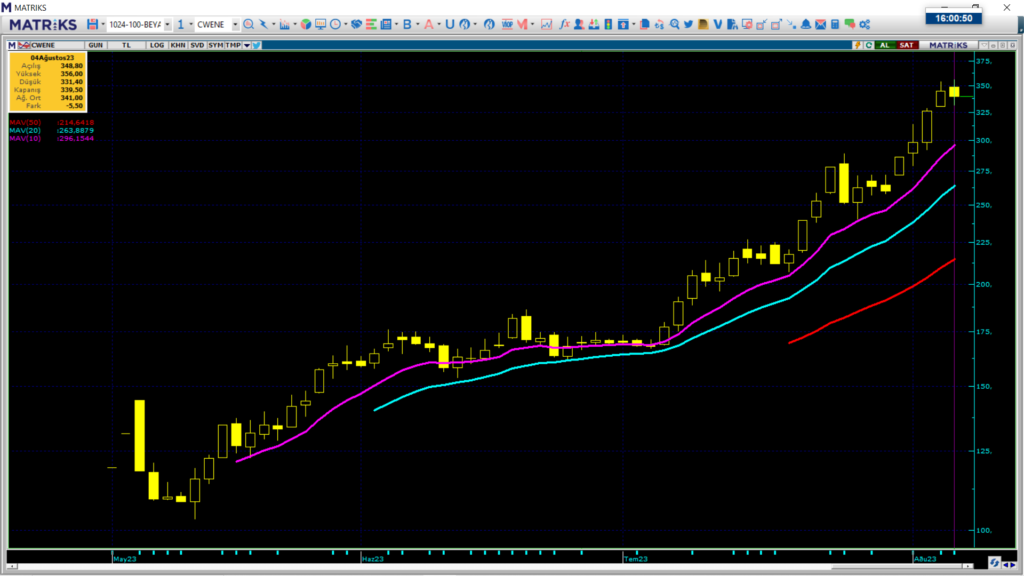1024x576 pixels.
Task: Toggle the LOG scale button
Action: 157,45
